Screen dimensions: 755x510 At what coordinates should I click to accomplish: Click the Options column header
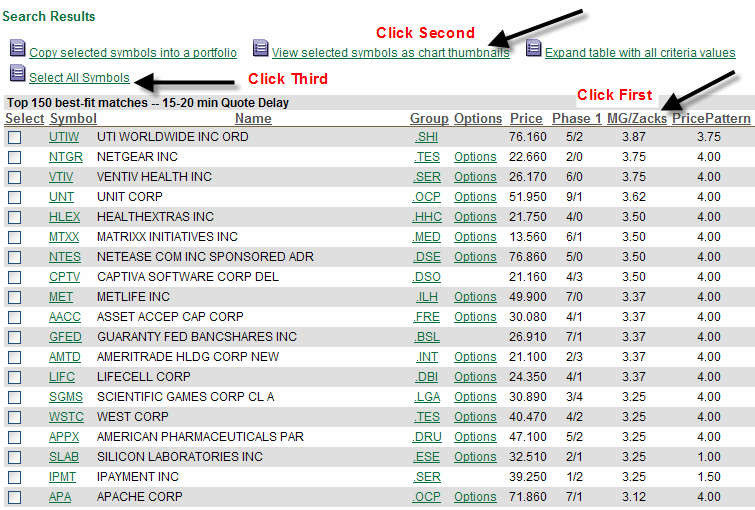coord(478,118)
